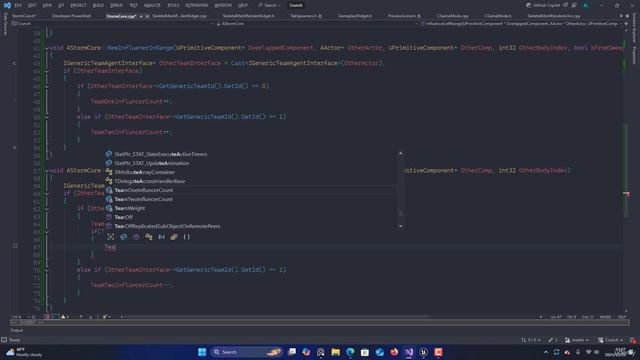Open the Crunch project scope dropdown
The image size is (640, 360).
point(112,24)
